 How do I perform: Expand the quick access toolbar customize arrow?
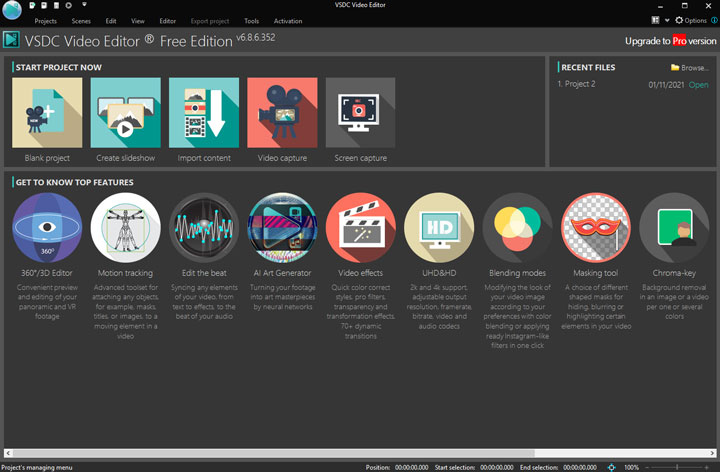pyautogui.click(x=84, y=5)
